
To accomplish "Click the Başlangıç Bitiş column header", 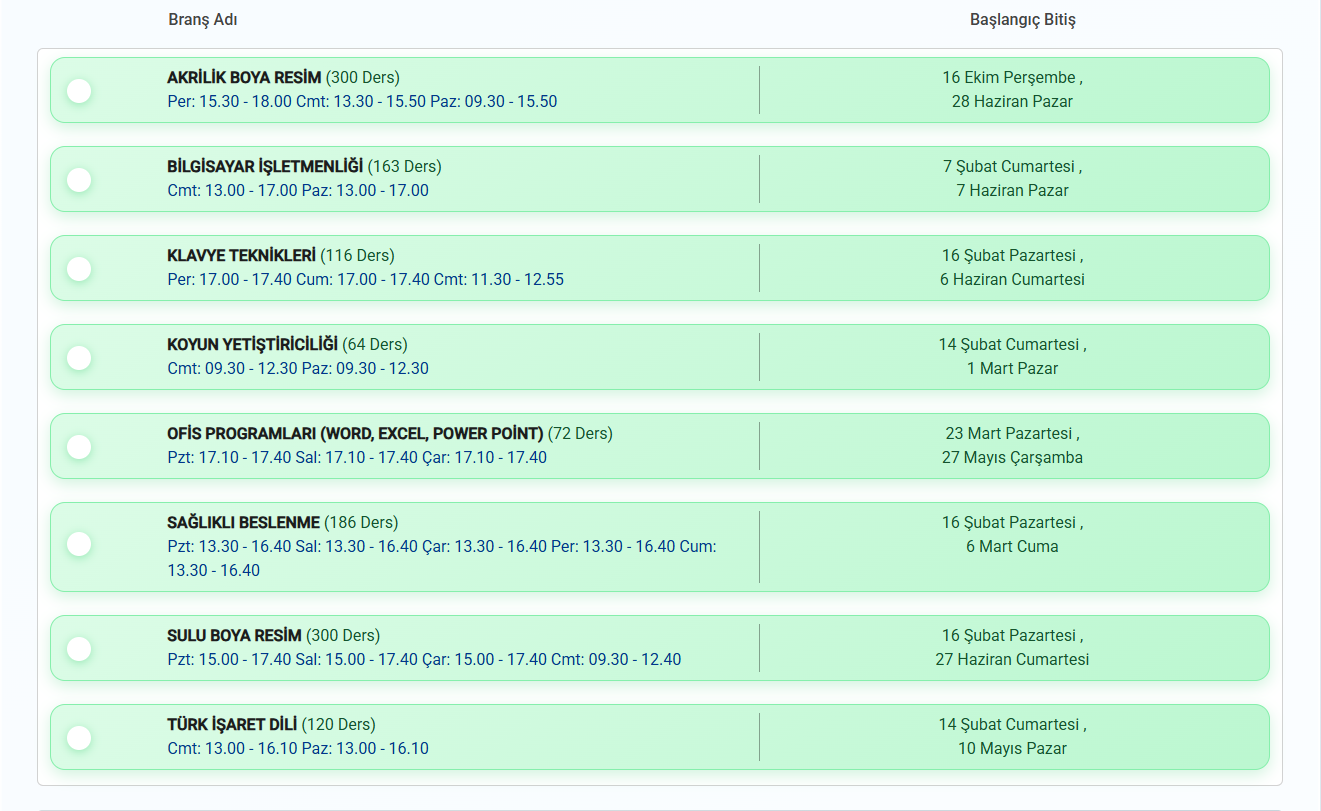I will (x=1022, y=20).
